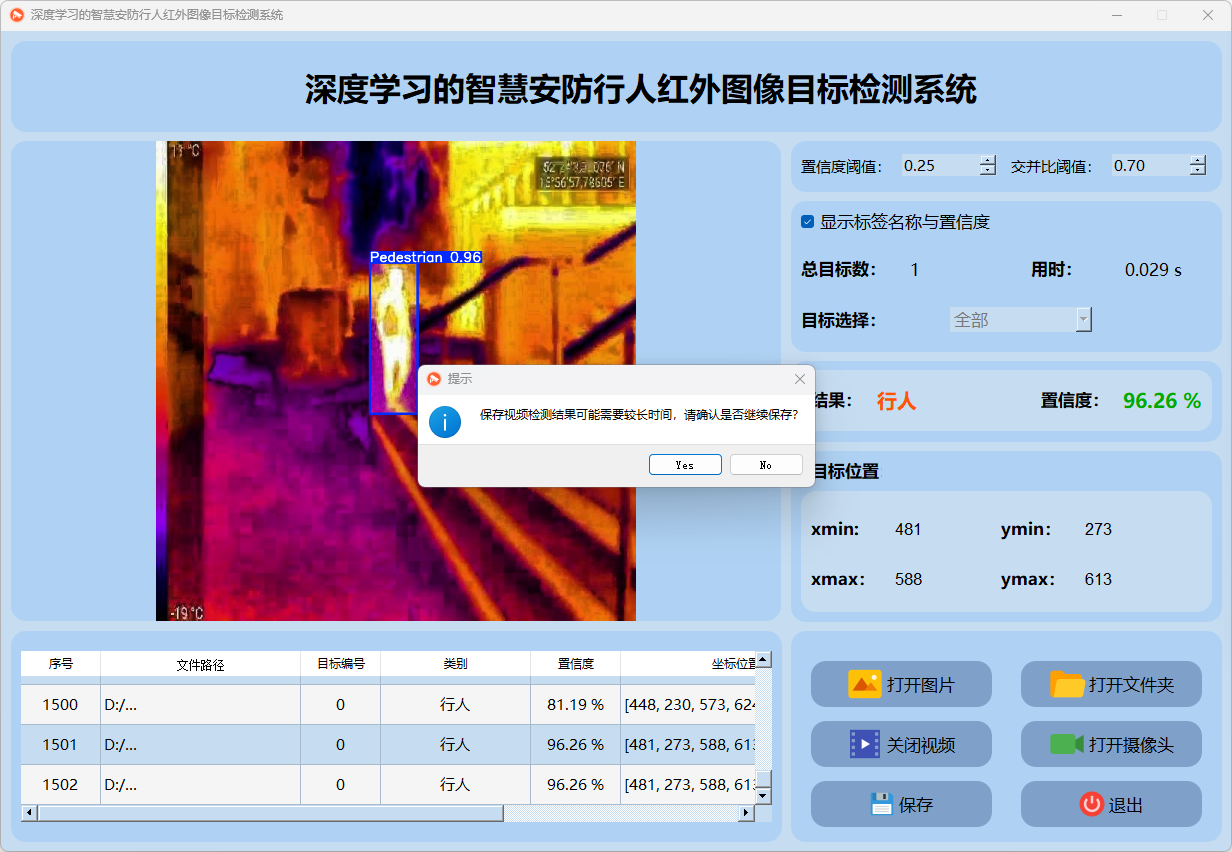Increase 置信度阈值 with up arrow
The width and height of the screenshot is (1232, 852).
click(988, 161)
